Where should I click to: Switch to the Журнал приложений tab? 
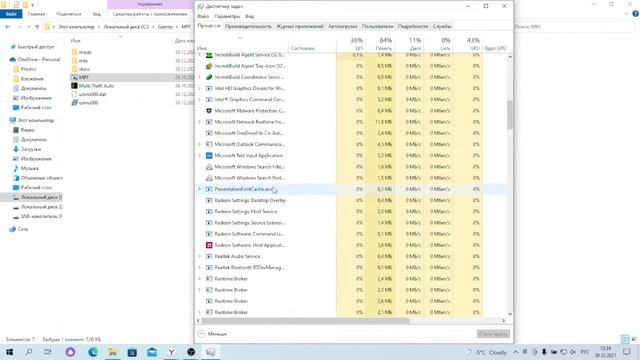(x=300, y=26)
